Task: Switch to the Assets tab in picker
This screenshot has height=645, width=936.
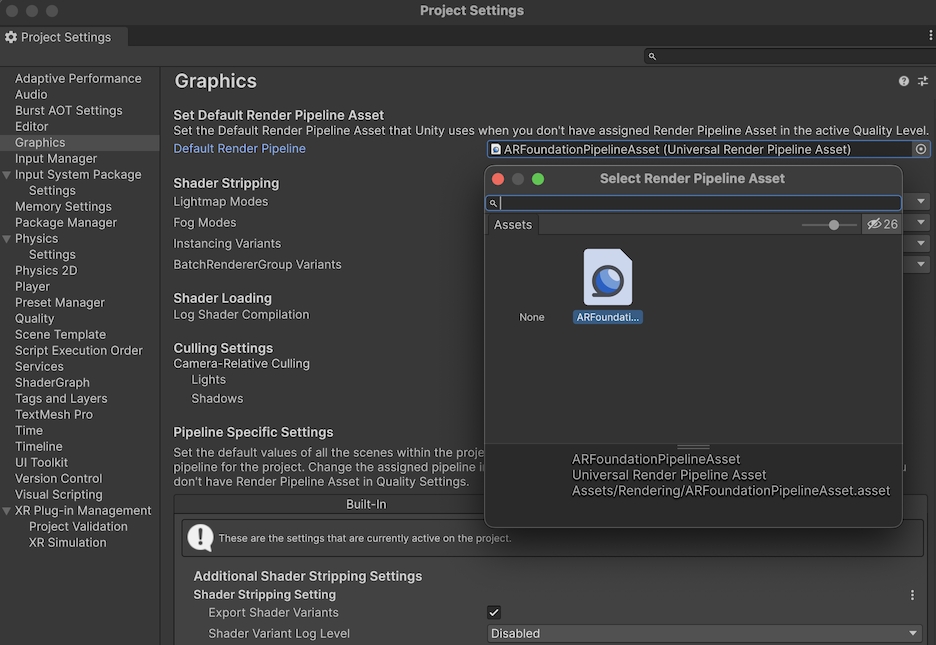Action: [x=513, y=225]
